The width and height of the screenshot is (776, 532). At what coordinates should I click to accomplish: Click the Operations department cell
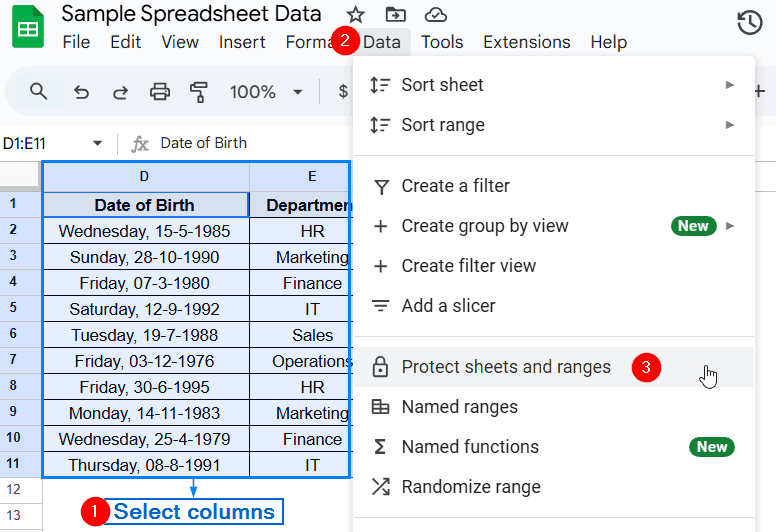click(300, 361)
